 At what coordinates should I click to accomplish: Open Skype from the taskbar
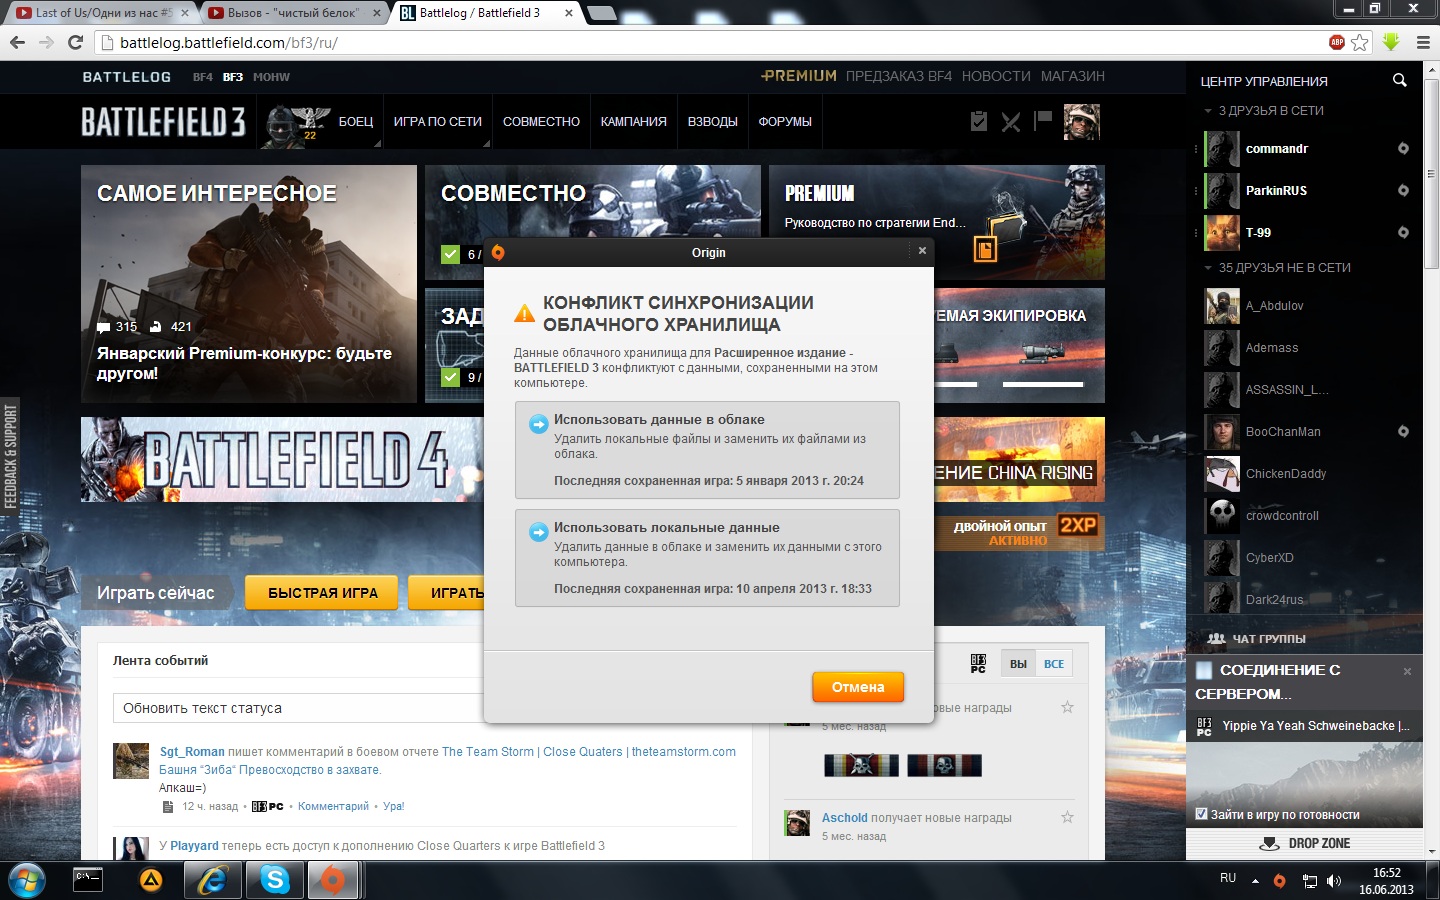click(x=275, y=880)
